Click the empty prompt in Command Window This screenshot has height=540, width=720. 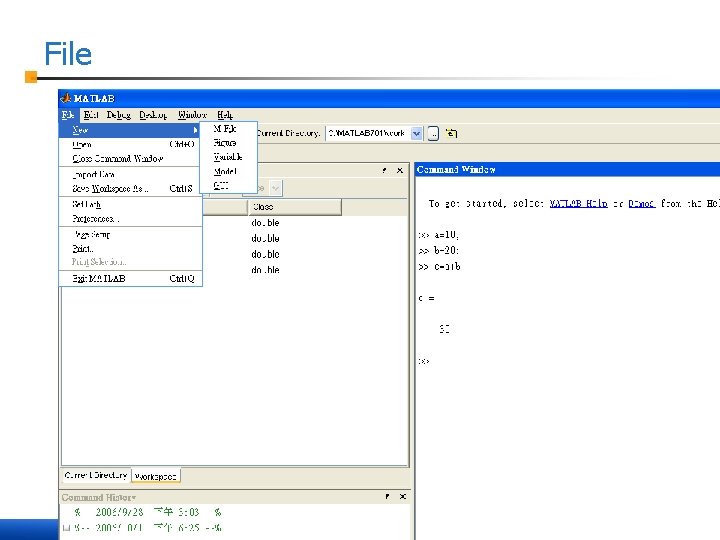[x=424, y=361]
